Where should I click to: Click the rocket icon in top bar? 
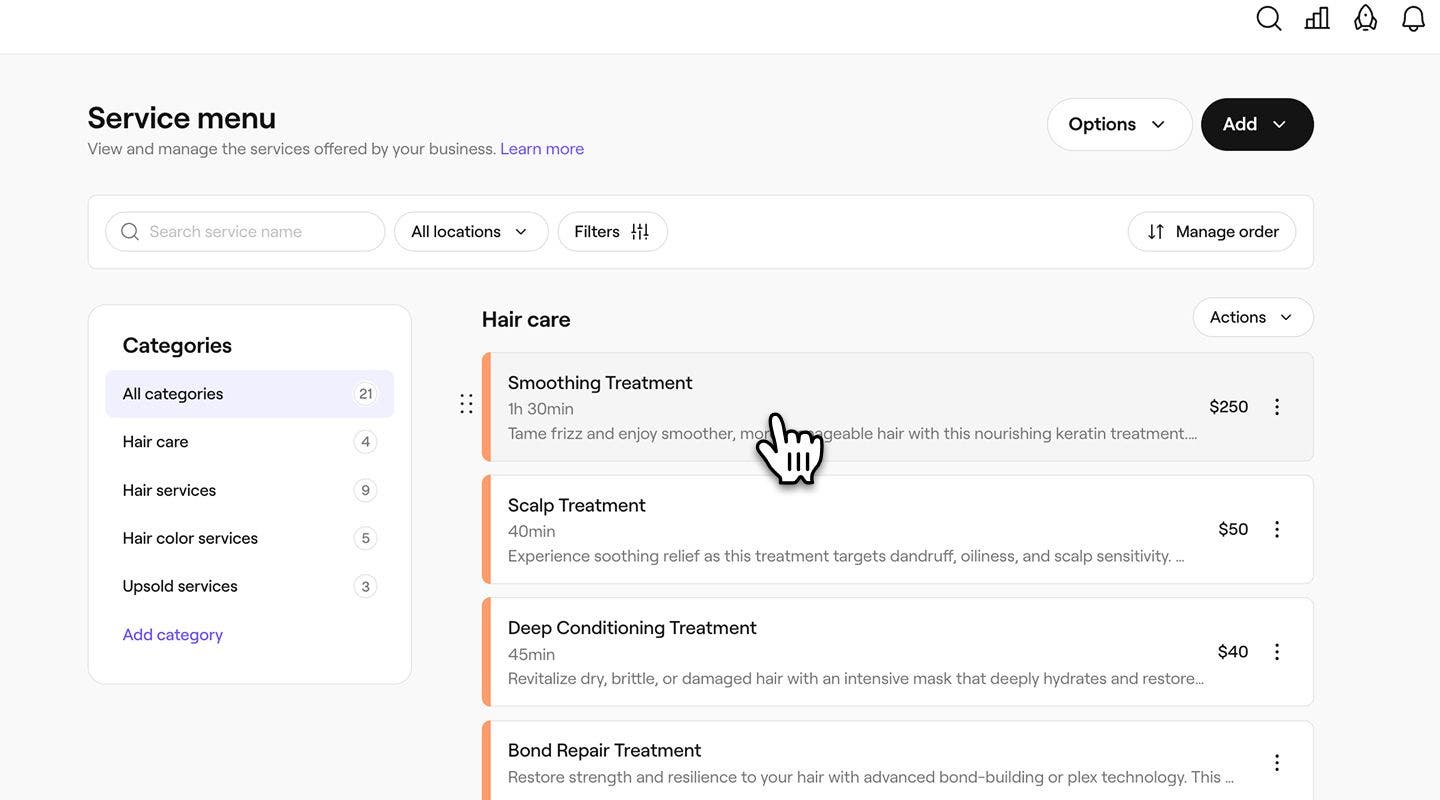[1365, 19]
